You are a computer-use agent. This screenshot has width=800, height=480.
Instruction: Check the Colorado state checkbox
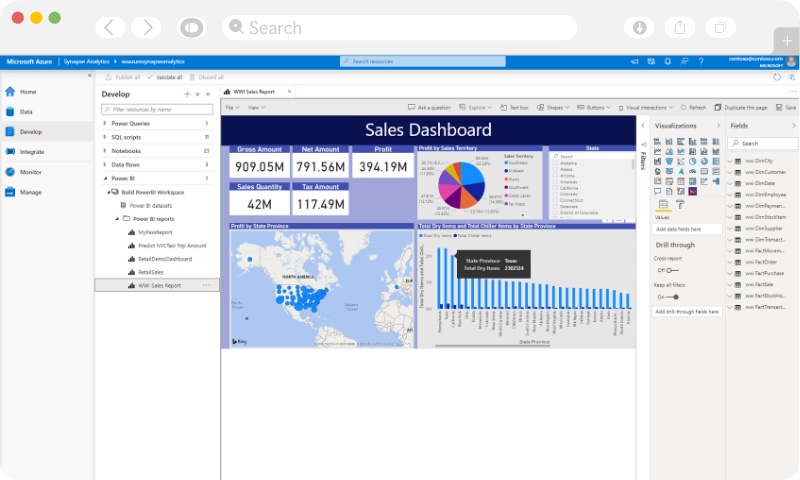[555, 194]
